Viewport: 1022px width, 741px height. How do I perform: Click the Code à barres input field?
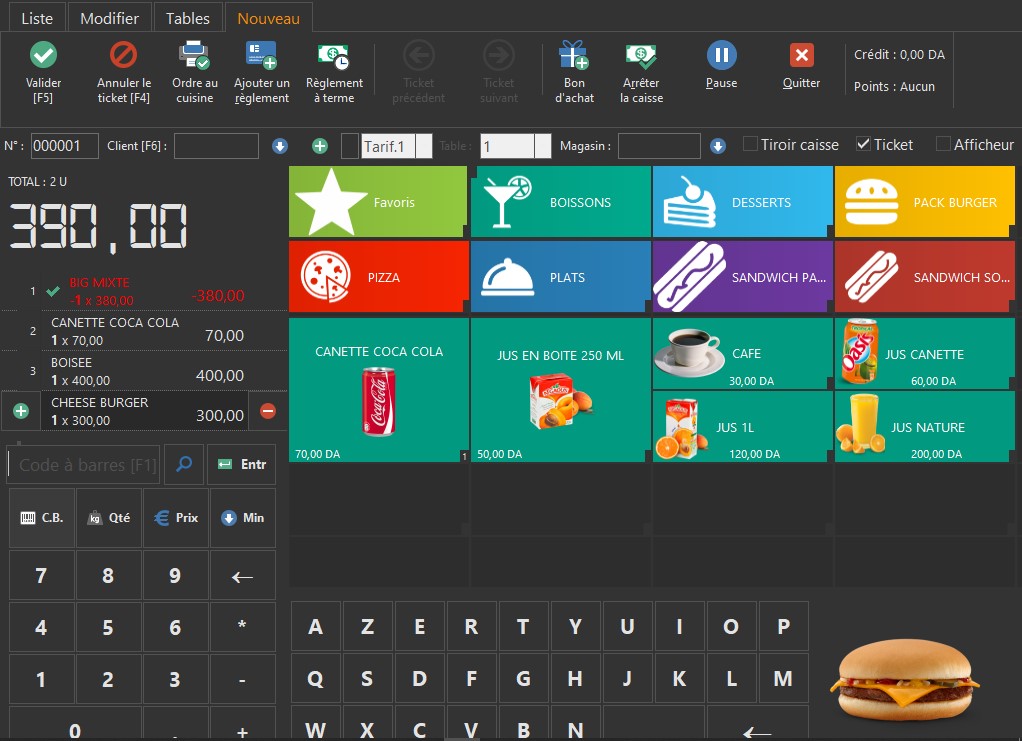[x=85, y=465]
